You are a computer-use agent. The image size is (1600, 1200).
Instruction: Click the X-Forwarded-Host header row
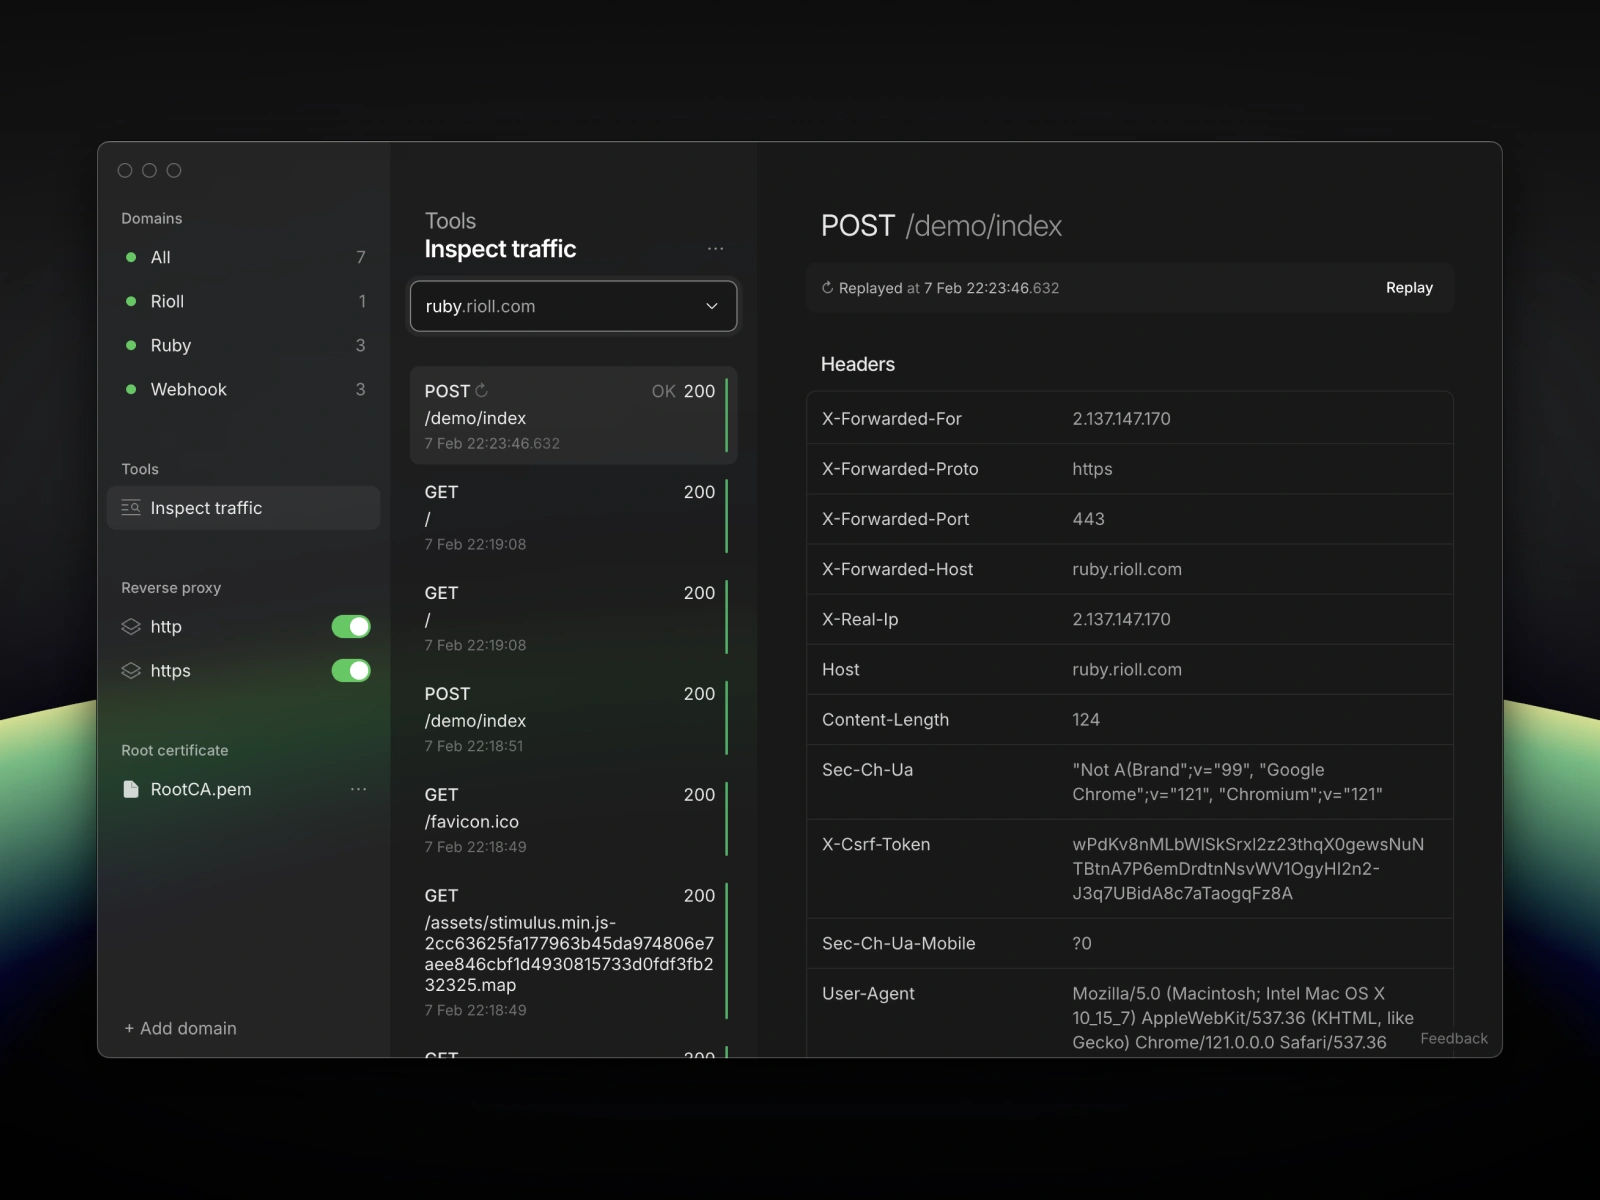click(x=1130, y=569)
